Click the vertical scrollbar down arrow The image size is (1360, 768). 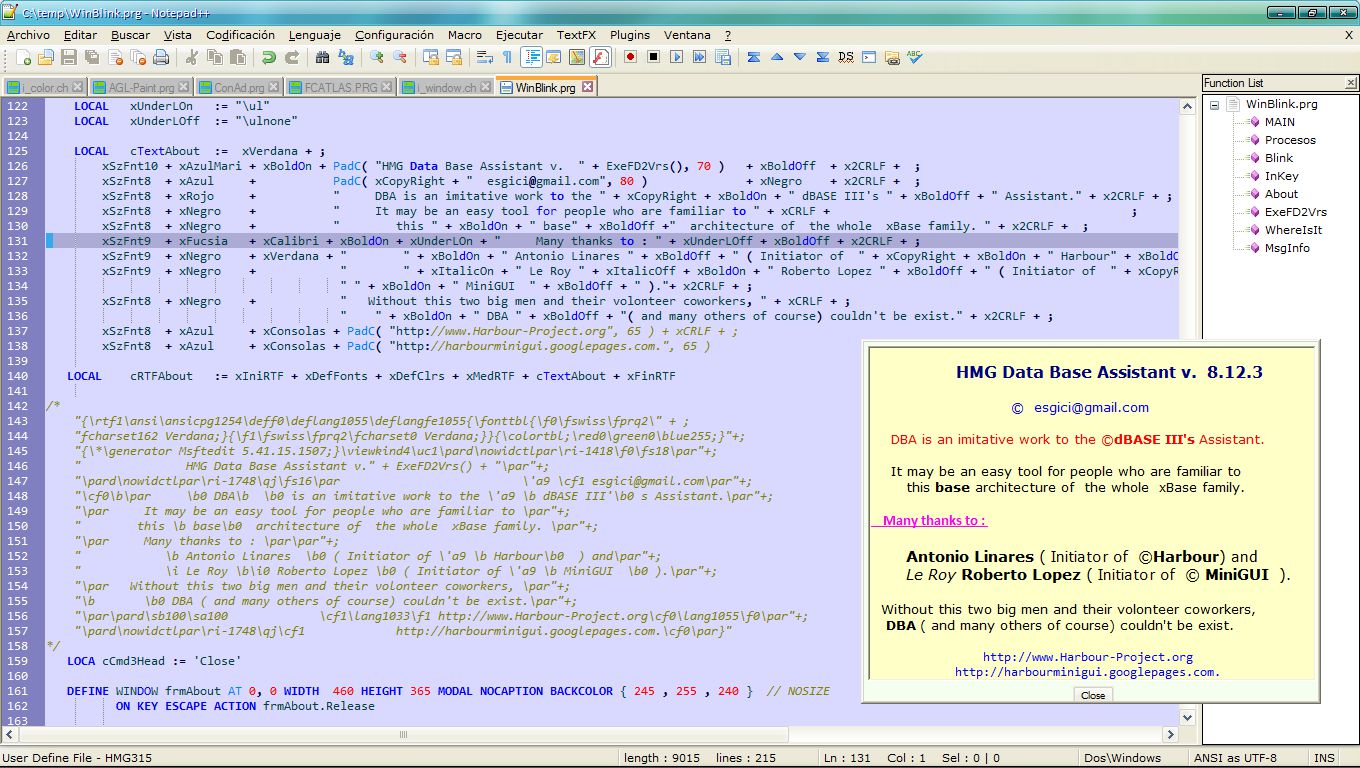pos(1188,717)
